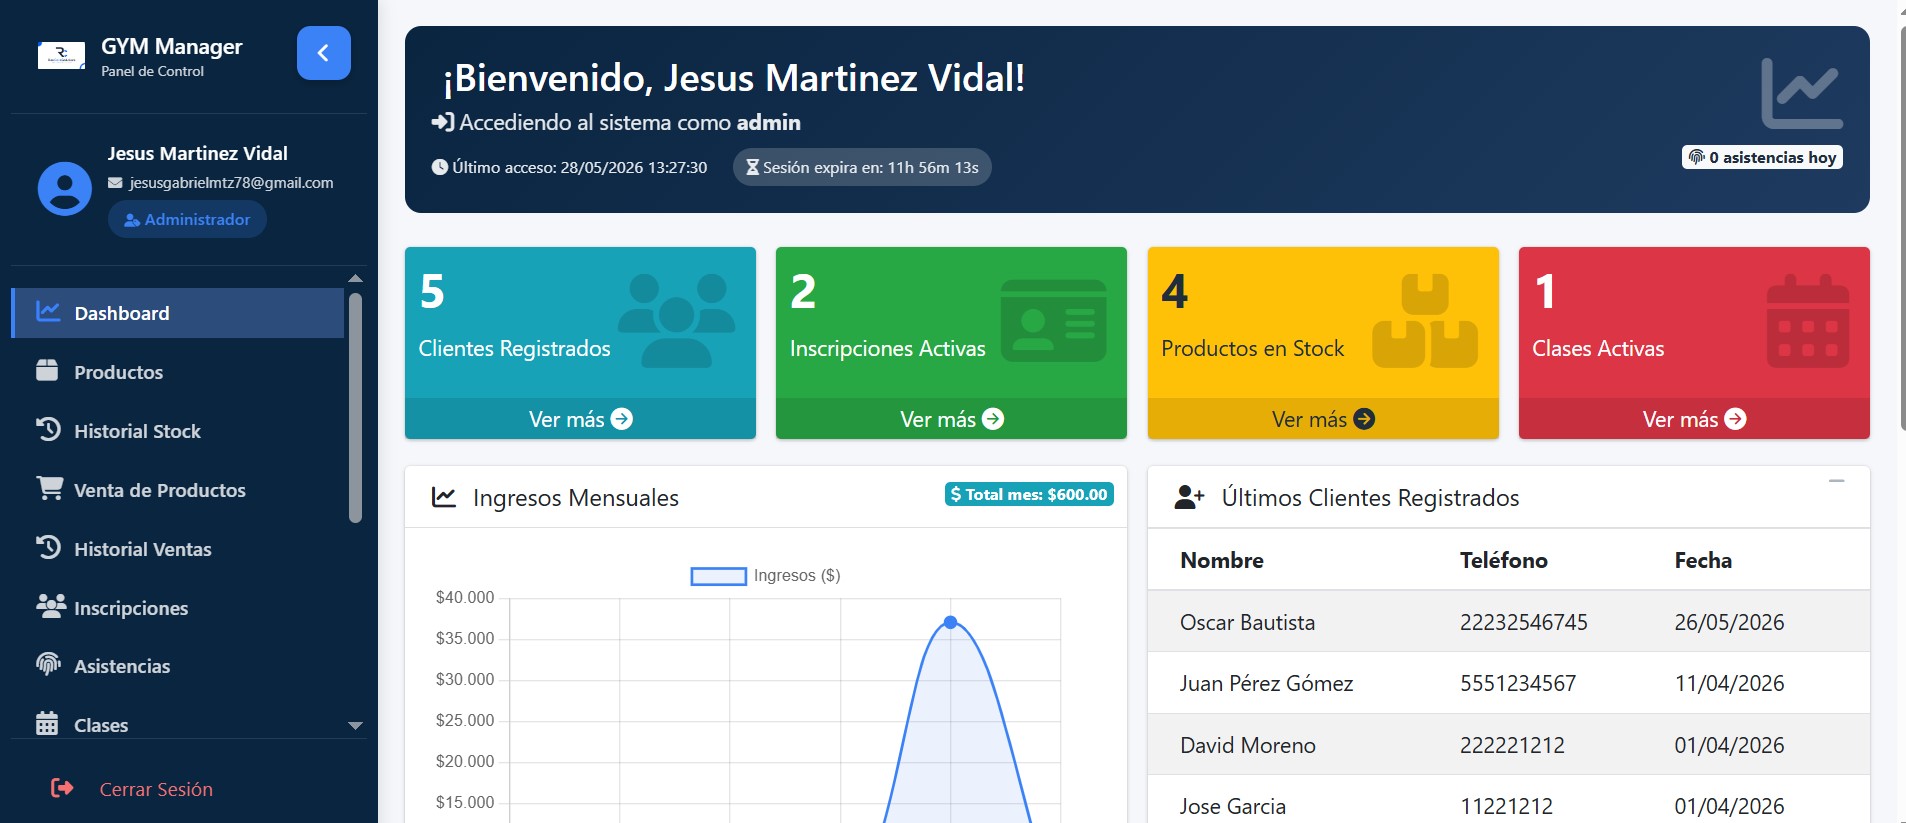1906x823 pixels.
Task: Open Ver más under Productos en Stock
Action: coord(1323,419)
